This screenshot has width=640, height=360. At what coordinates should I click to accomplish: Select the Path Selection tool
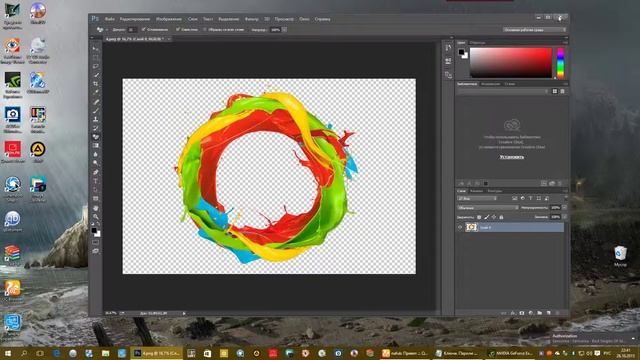(x=96, y=190)
